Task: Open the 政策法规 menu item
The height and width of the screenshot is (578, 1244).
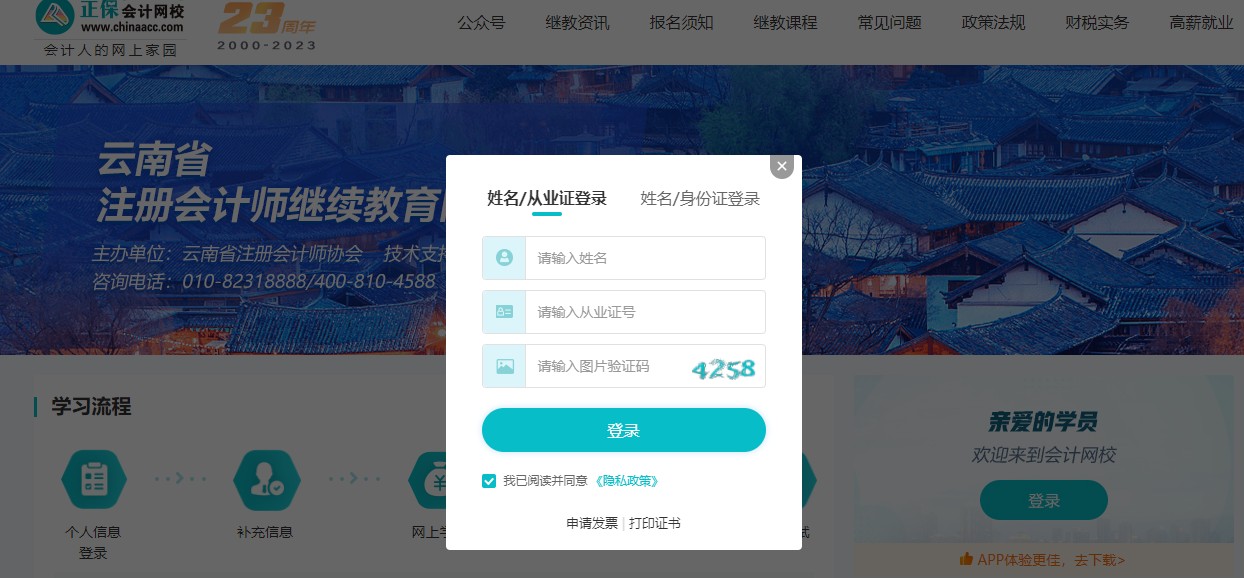Action: tap(994, 23)
